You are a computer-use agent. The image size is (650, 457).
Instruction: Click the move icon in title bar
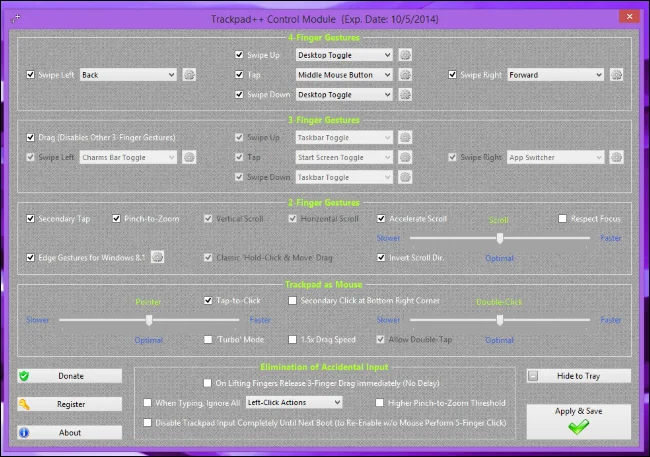16,19
